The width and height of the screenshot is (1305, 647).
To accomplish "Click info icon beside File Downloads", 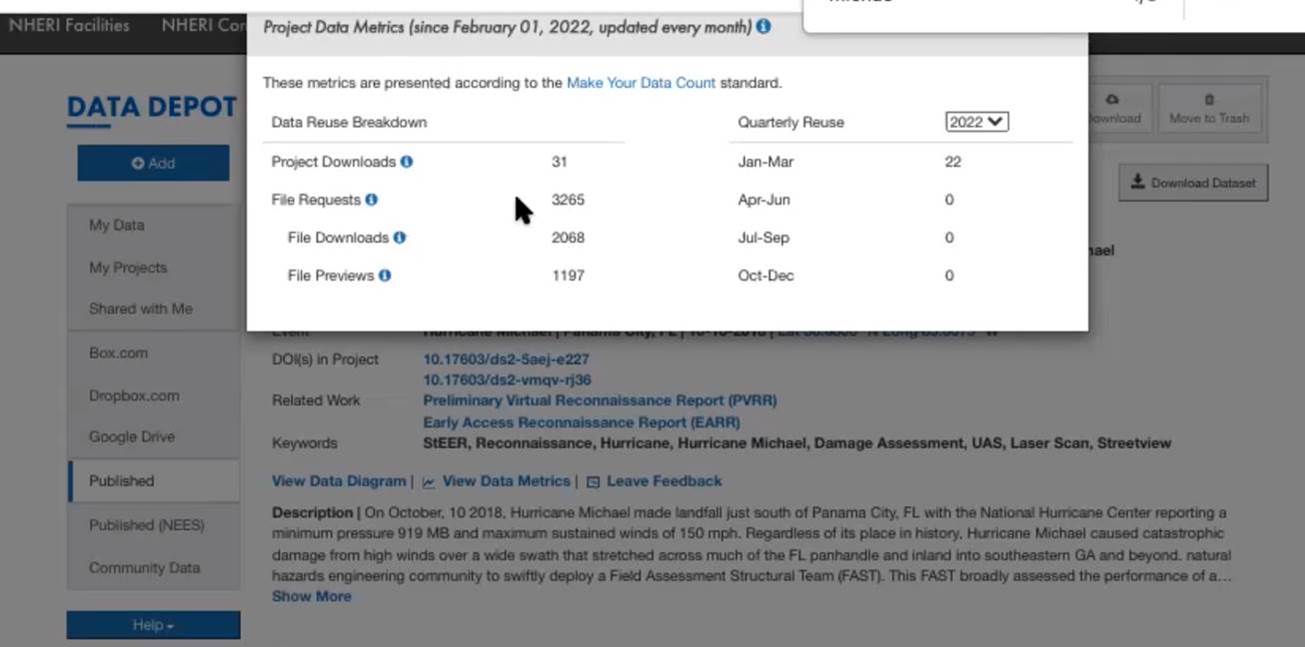I will coord(400,238).
